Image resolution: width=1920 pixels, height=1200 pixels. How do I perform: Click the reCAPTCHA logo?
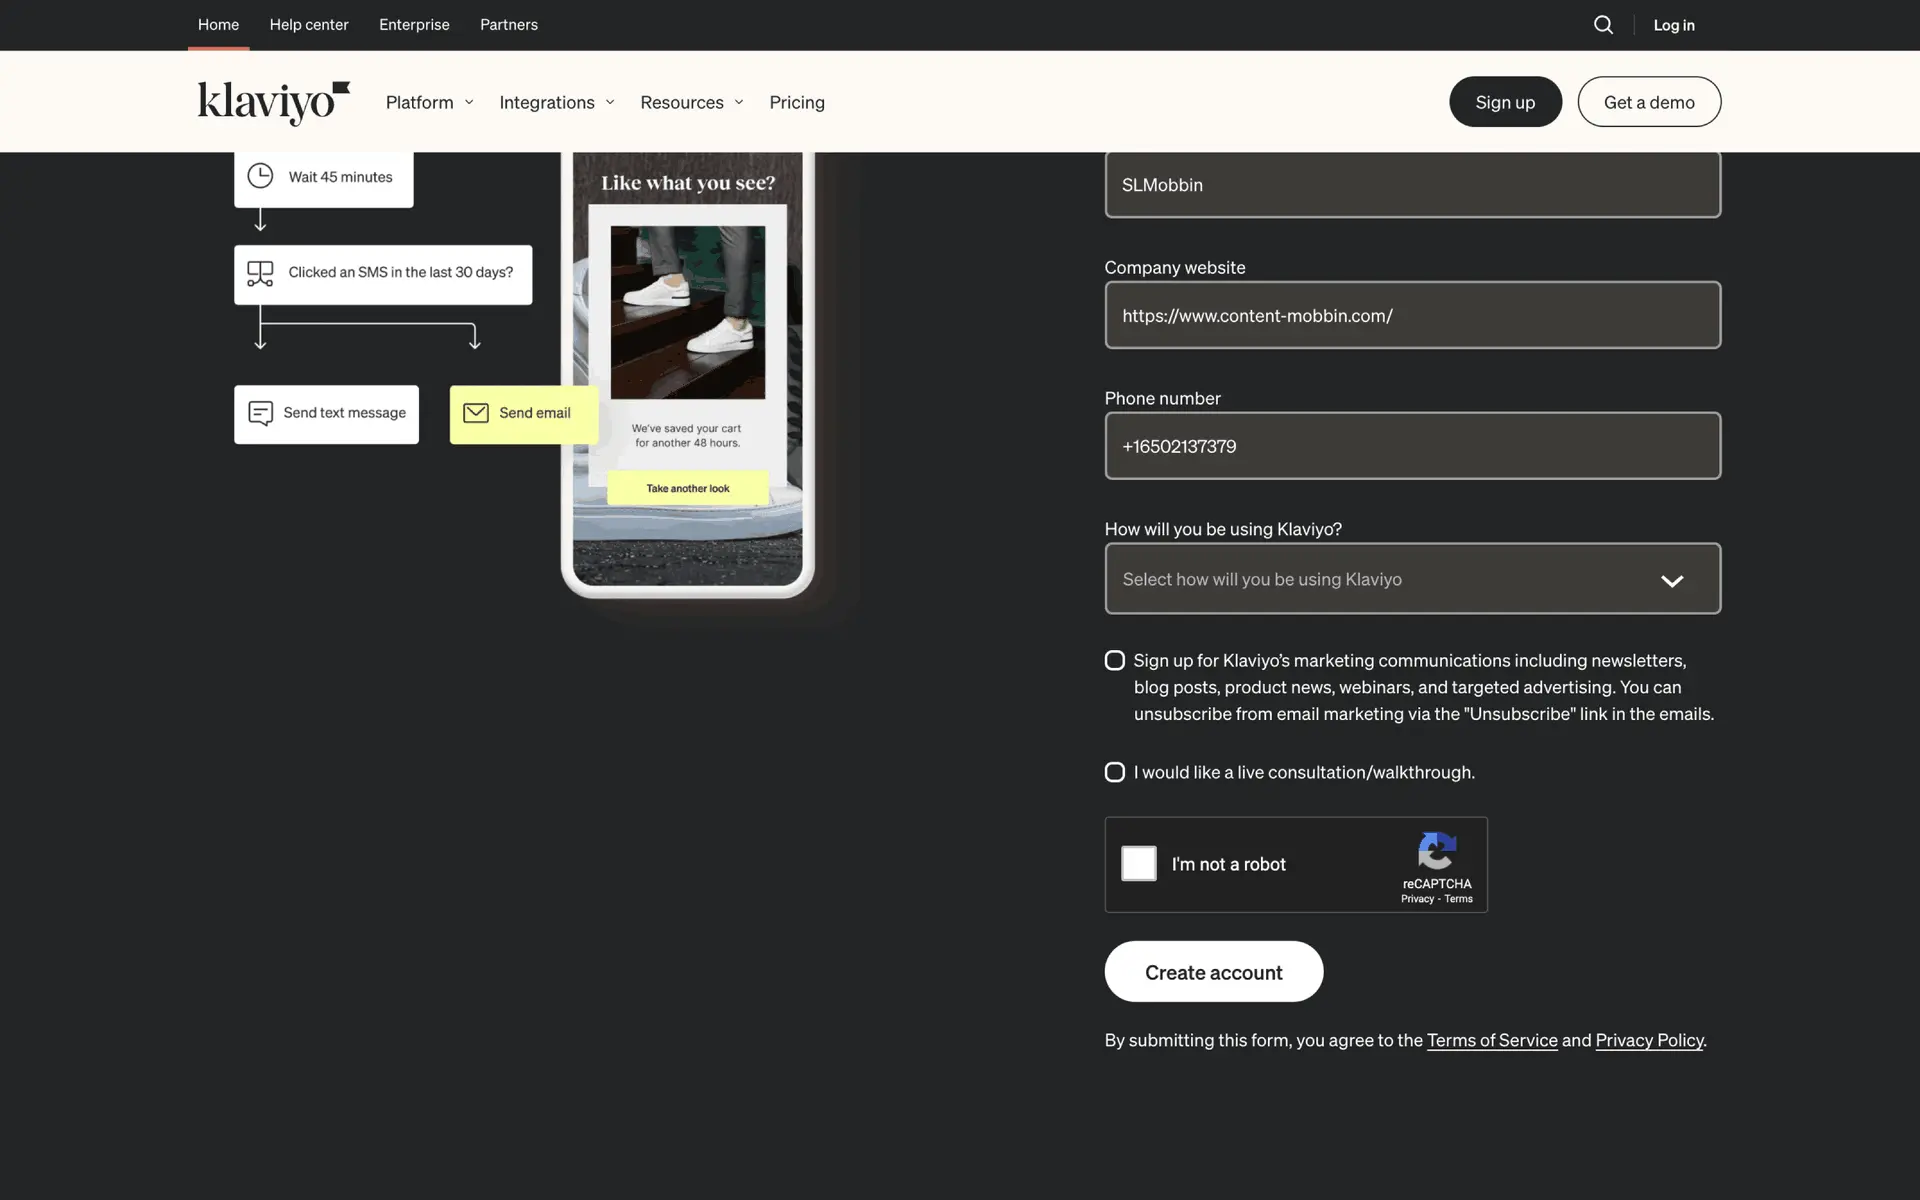click(1436, 852)
